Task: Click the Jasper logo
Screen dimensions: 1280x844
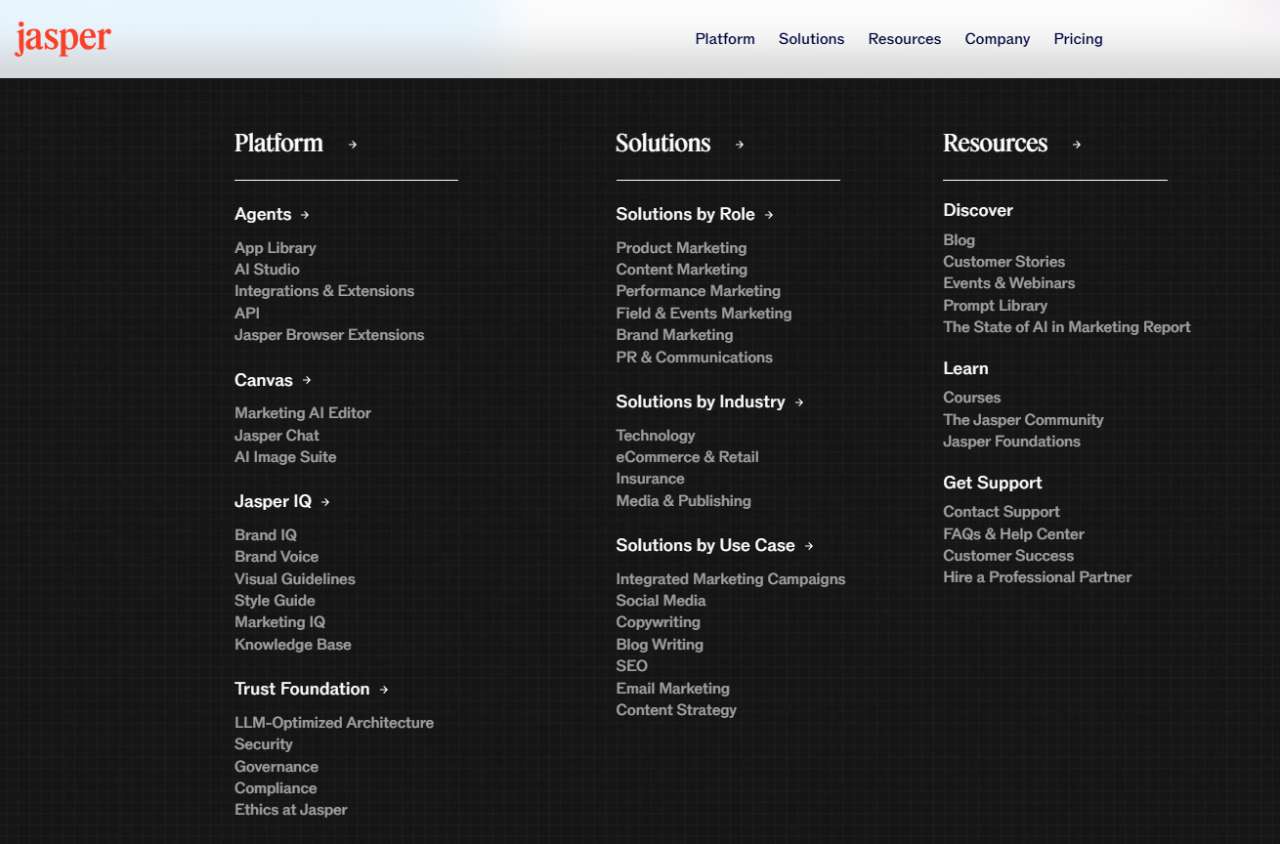Action: [x=62, y=38]
